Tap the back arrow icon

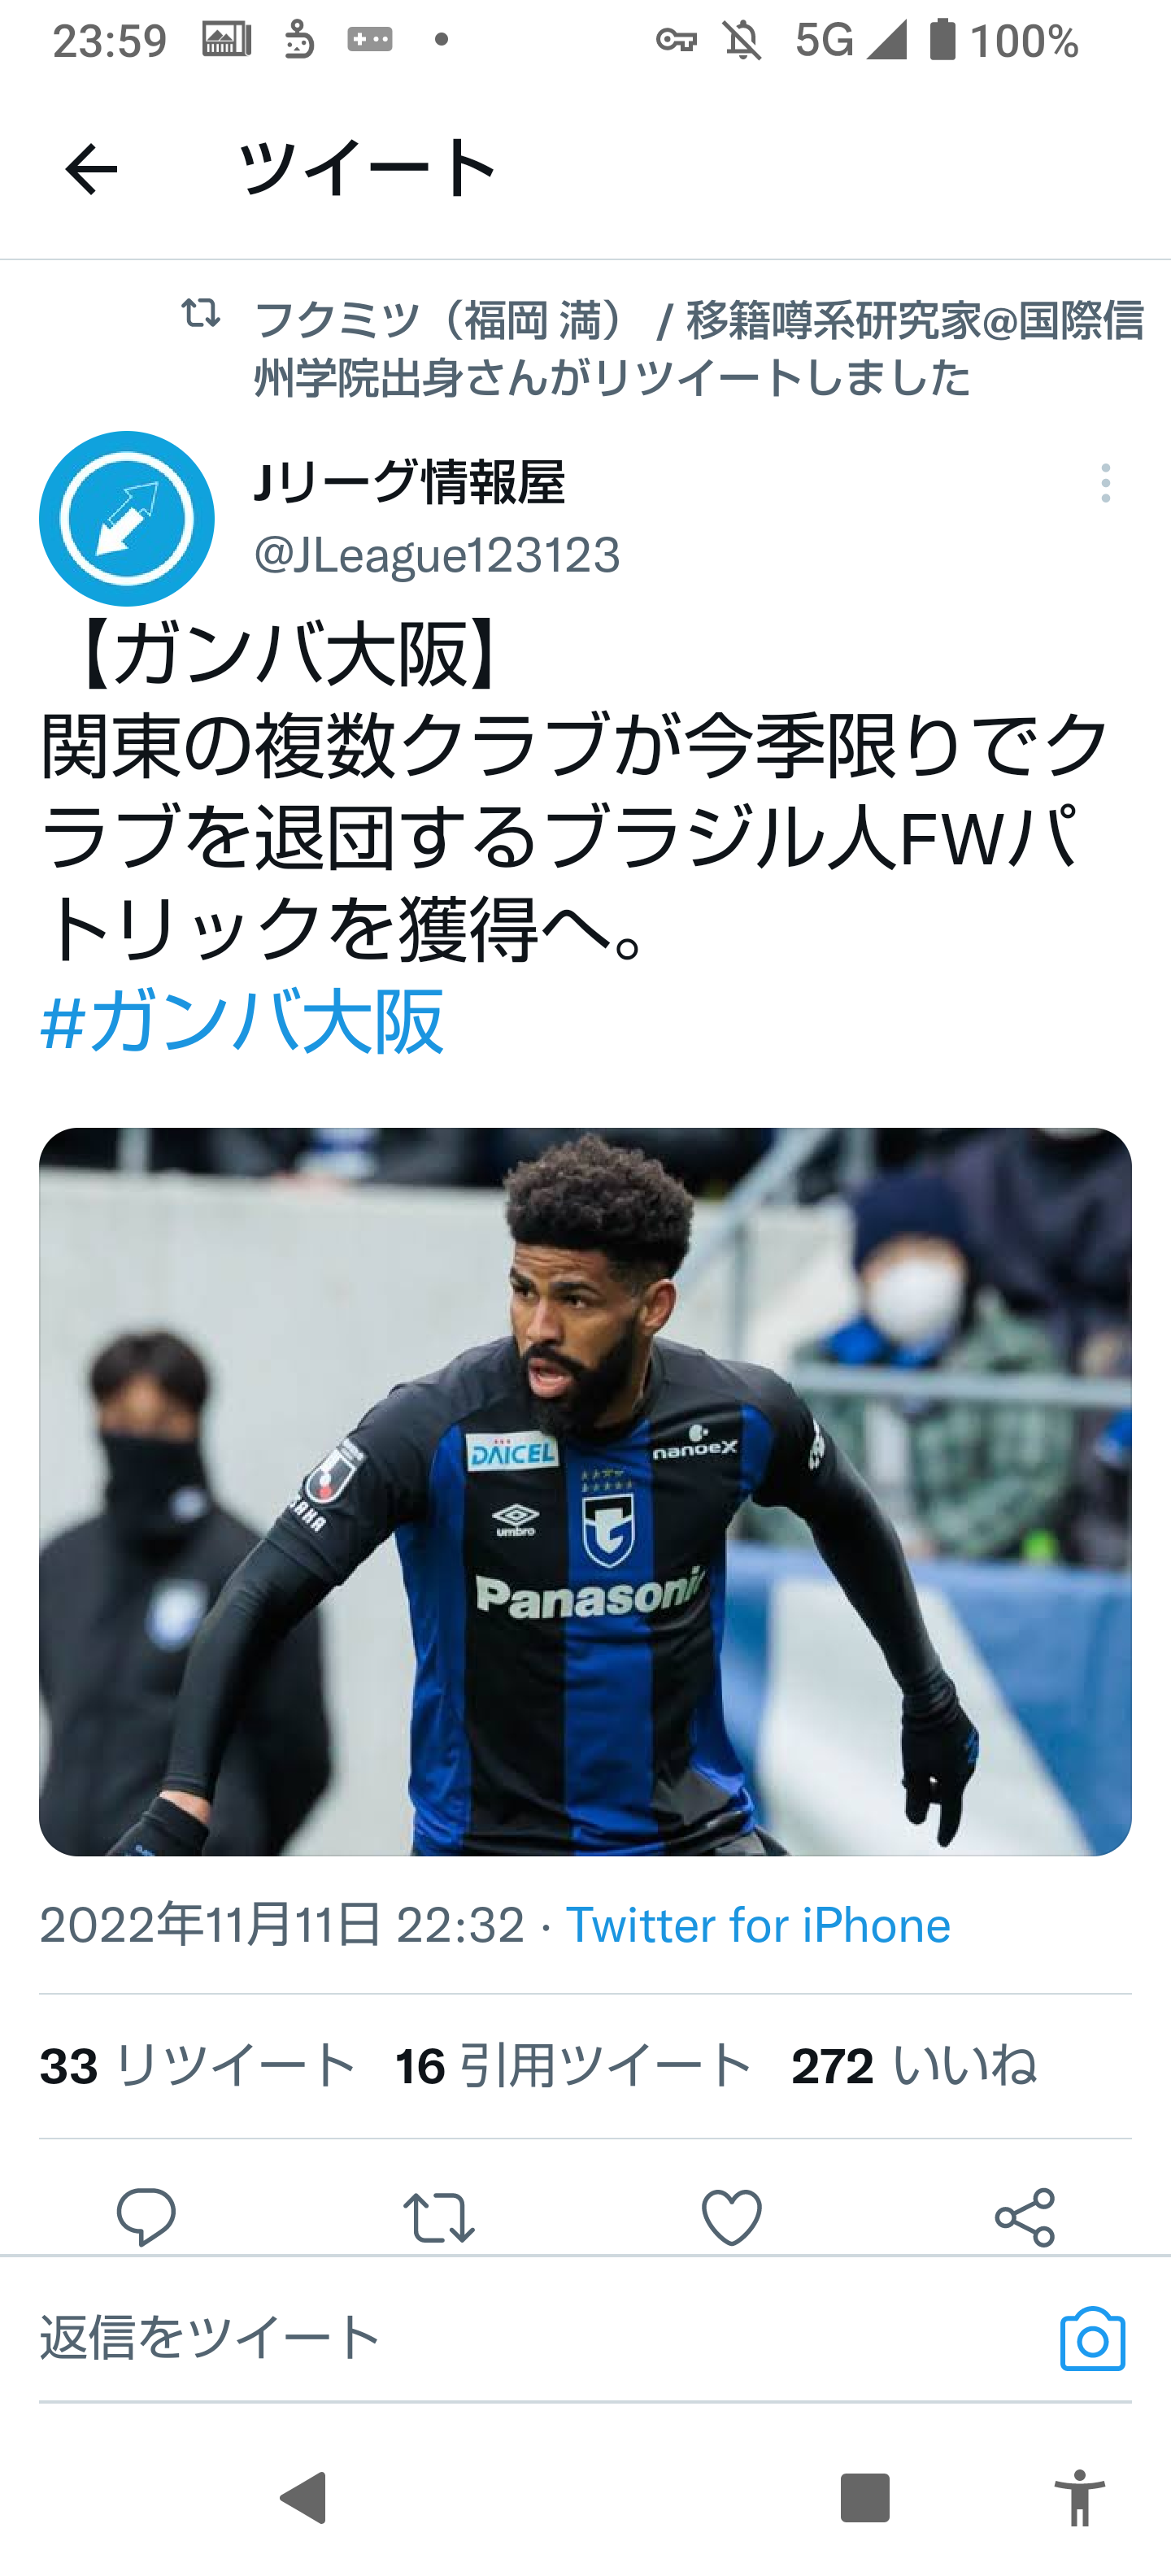point(91,169)
